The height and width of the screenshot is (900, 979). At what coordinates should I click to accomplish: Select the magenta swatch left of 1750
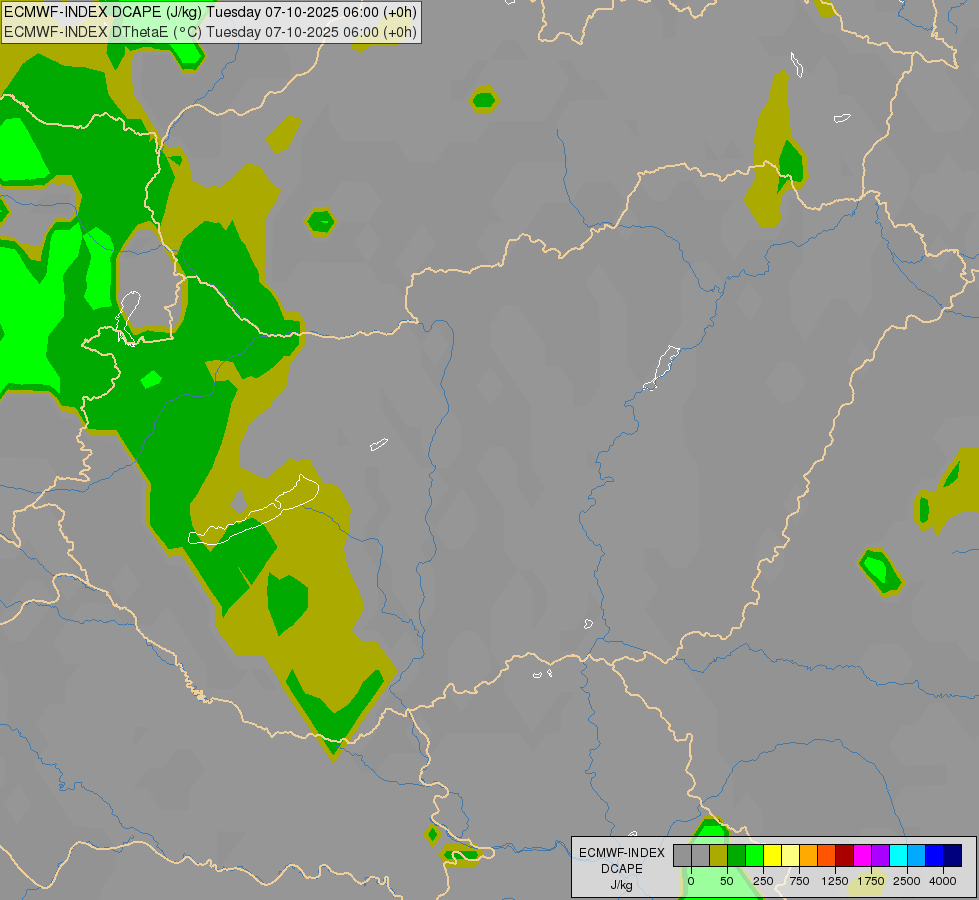(863, 856)
